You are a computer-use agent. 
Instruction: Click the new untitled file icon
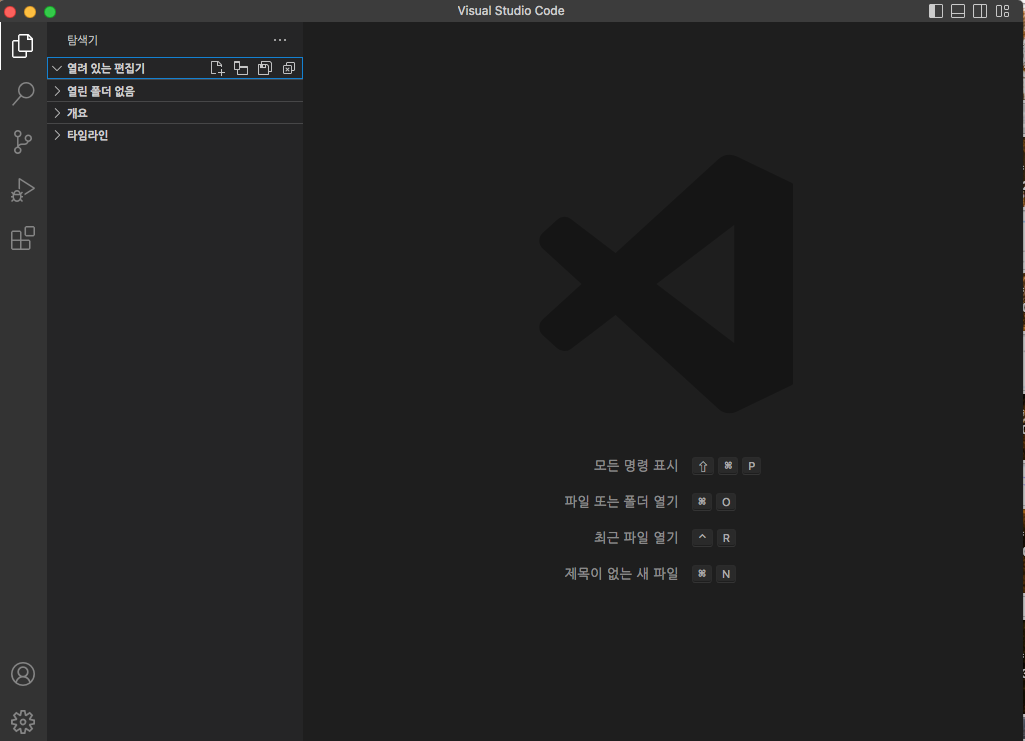click(x=217, y=68)
